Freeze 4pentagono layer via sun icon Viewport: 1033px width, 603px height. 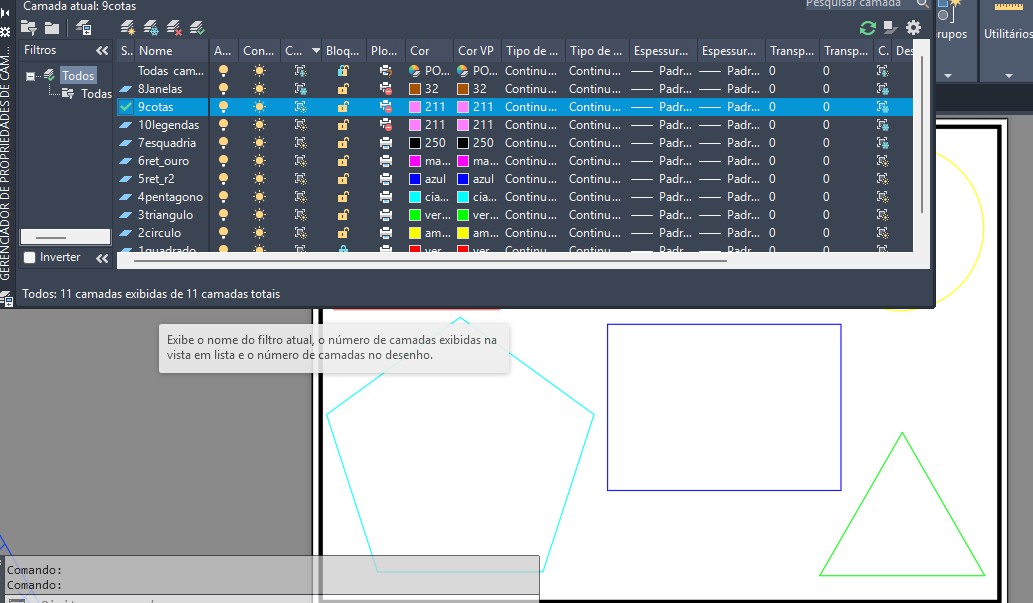coord(260,197)
